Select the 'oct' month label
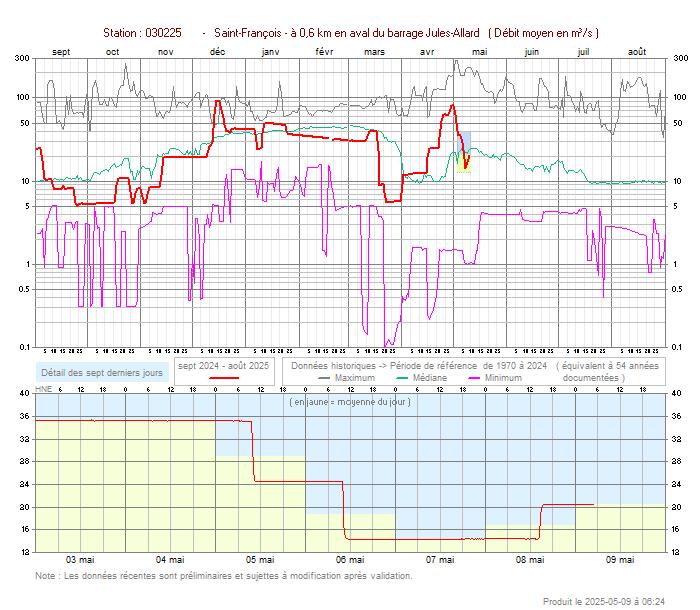Image resolution: width=700 pixels, height=610 pixels. 112,52
